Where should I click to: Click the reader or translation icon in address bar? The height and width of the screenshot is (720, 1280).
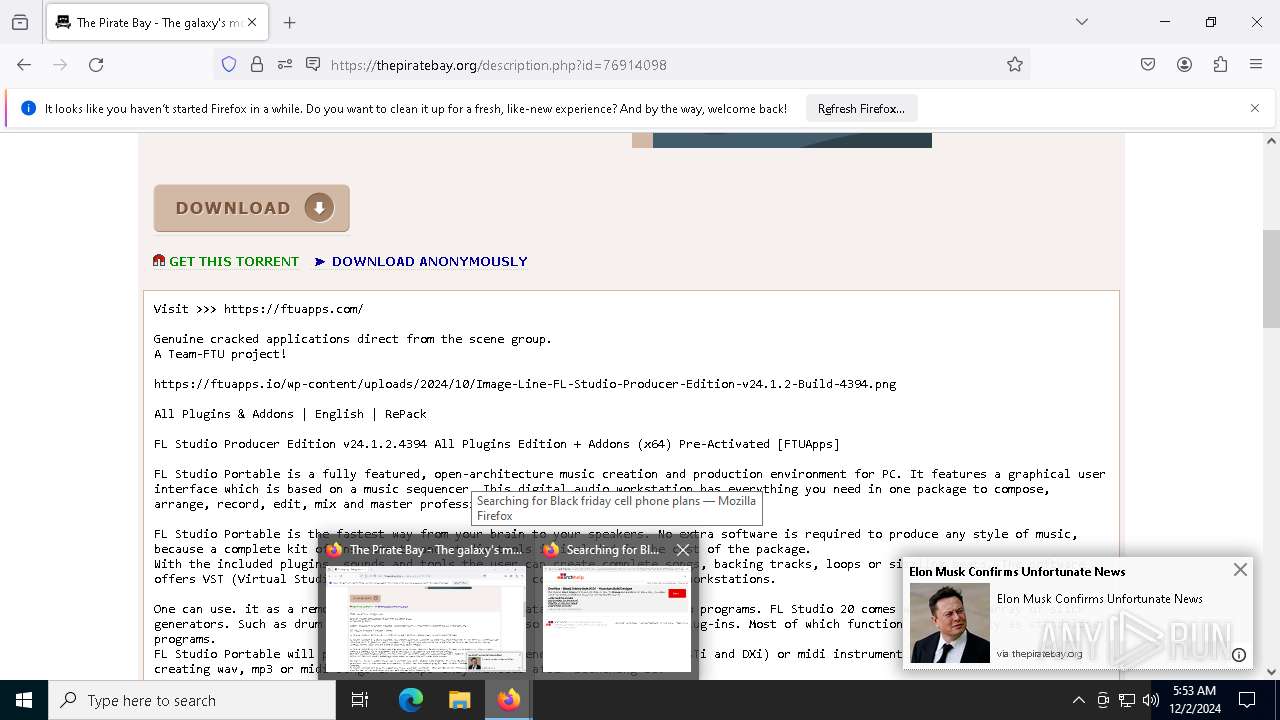[313, 65]
